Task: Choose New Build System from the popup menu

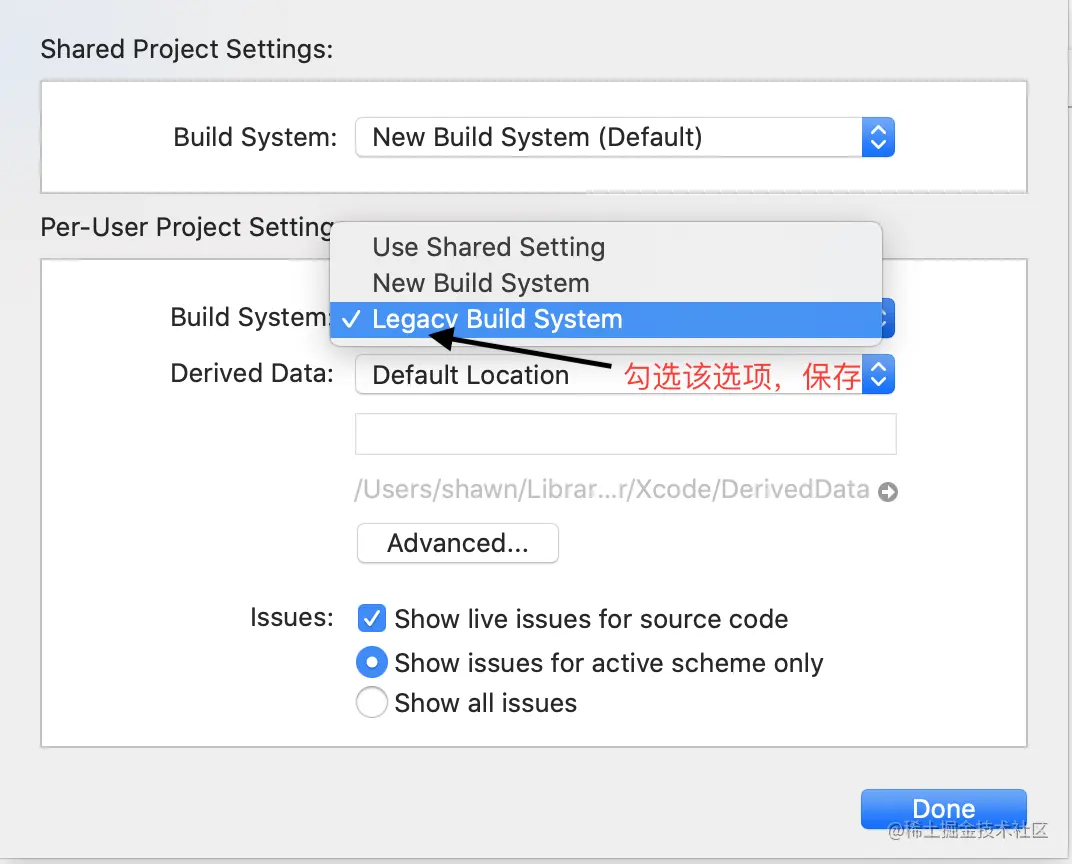Action: coord(480,283)
